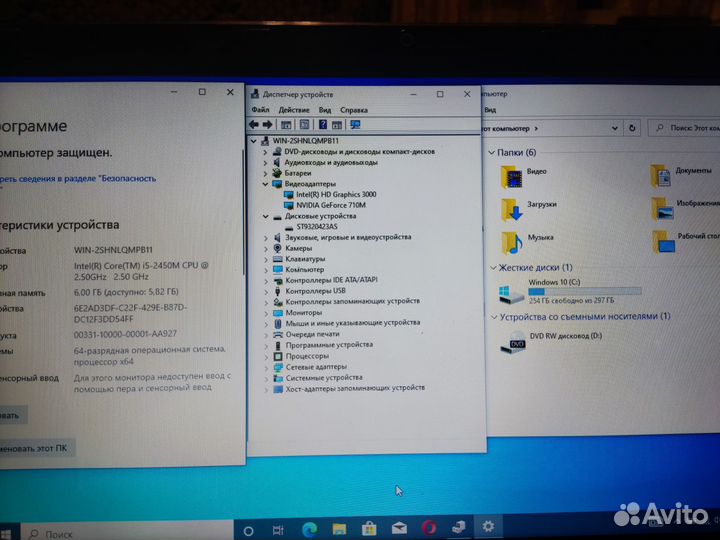720x540 pixels.
Task: Open the Изображения folder in Explorer
Action: (685, 208)
